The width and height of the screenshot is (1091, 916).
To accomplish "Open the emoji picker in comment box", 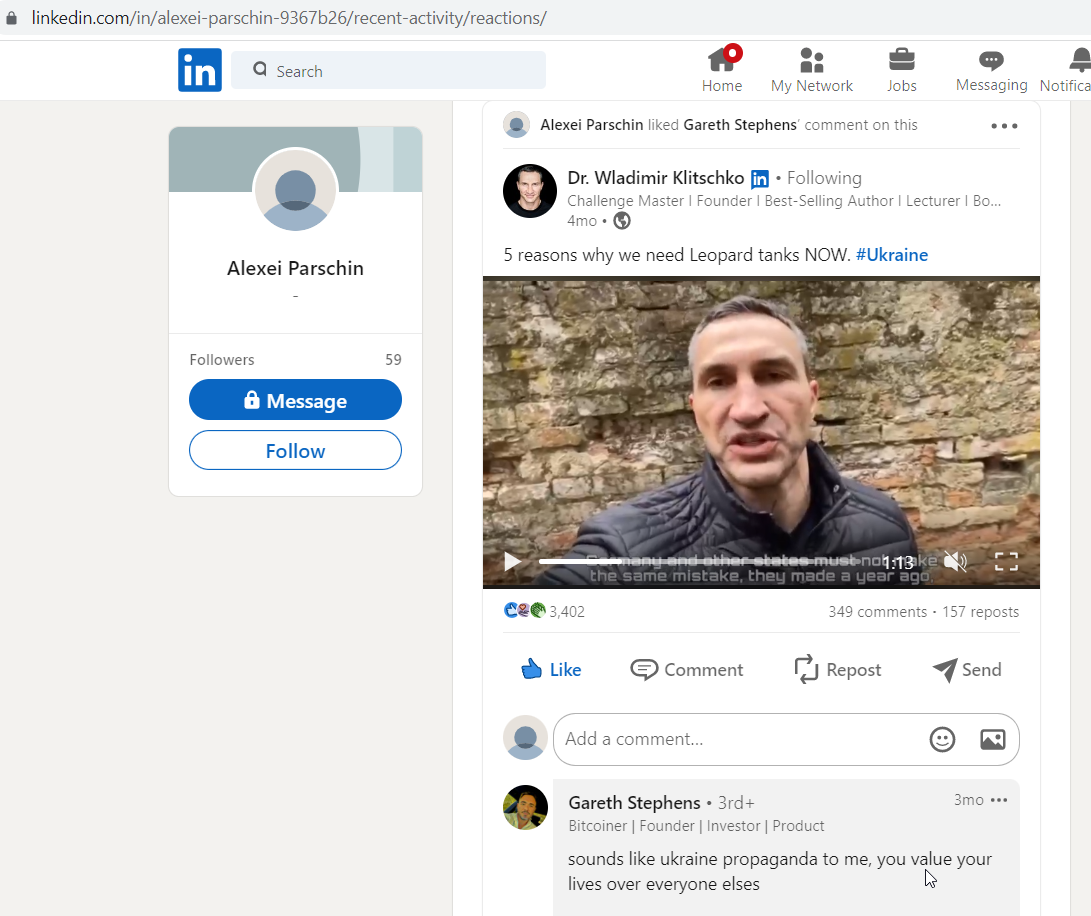I will [x=942, y=739].
